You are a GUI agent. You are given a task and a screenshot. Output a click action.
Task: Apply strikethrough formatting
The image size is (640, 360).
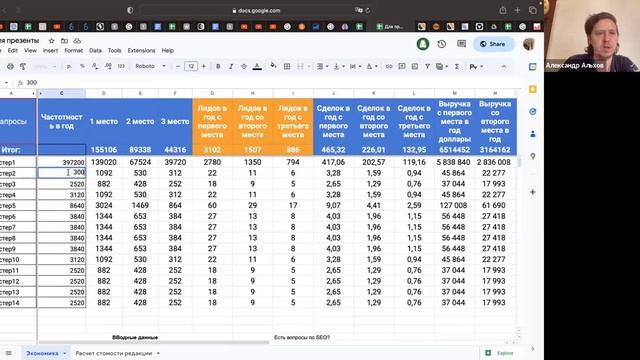click(244, 66)
